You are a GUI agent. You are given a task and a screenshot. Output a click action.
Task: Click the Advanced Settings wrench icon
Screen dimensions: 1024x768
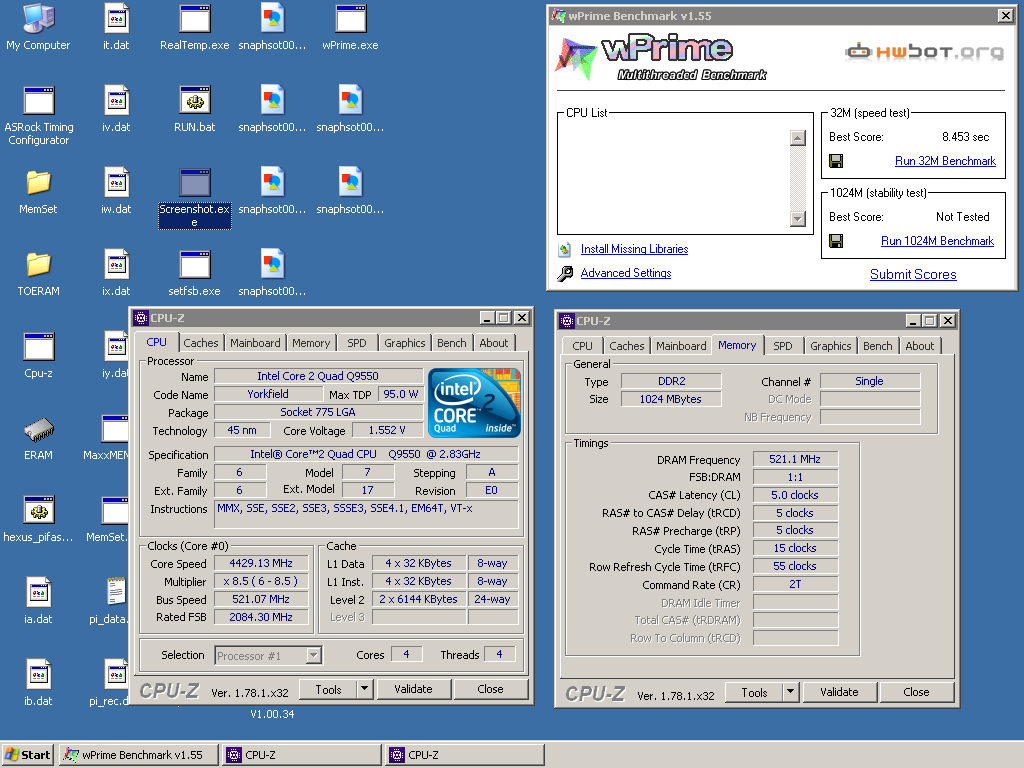(565, 274)
